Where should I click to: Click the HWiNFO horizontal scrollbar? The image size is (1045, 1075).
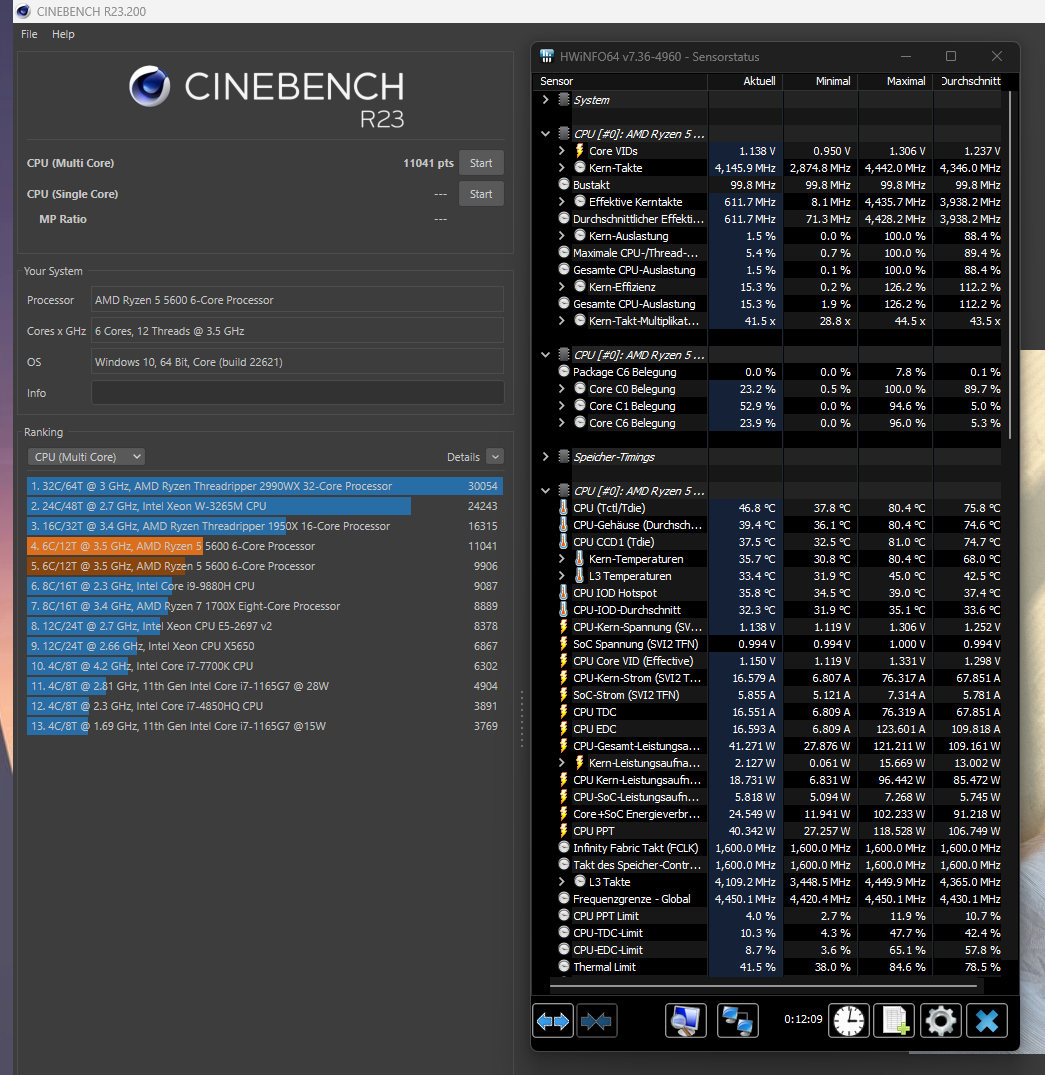pyautogui.click(x=763, y=986)
